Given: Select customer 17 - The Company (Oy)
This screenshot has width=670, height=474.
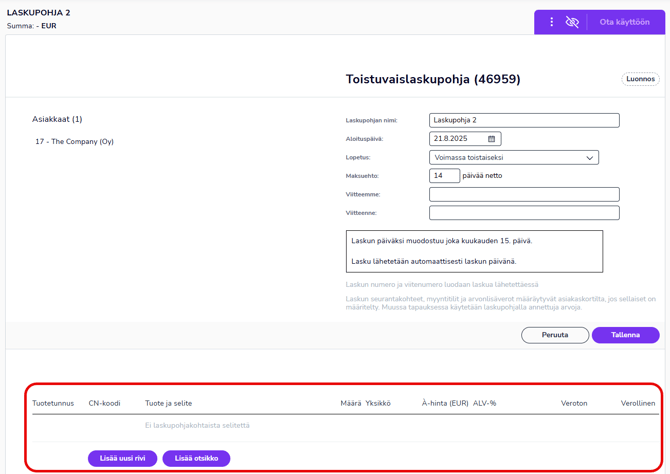Looking at the screenshot, I should 74,142.
